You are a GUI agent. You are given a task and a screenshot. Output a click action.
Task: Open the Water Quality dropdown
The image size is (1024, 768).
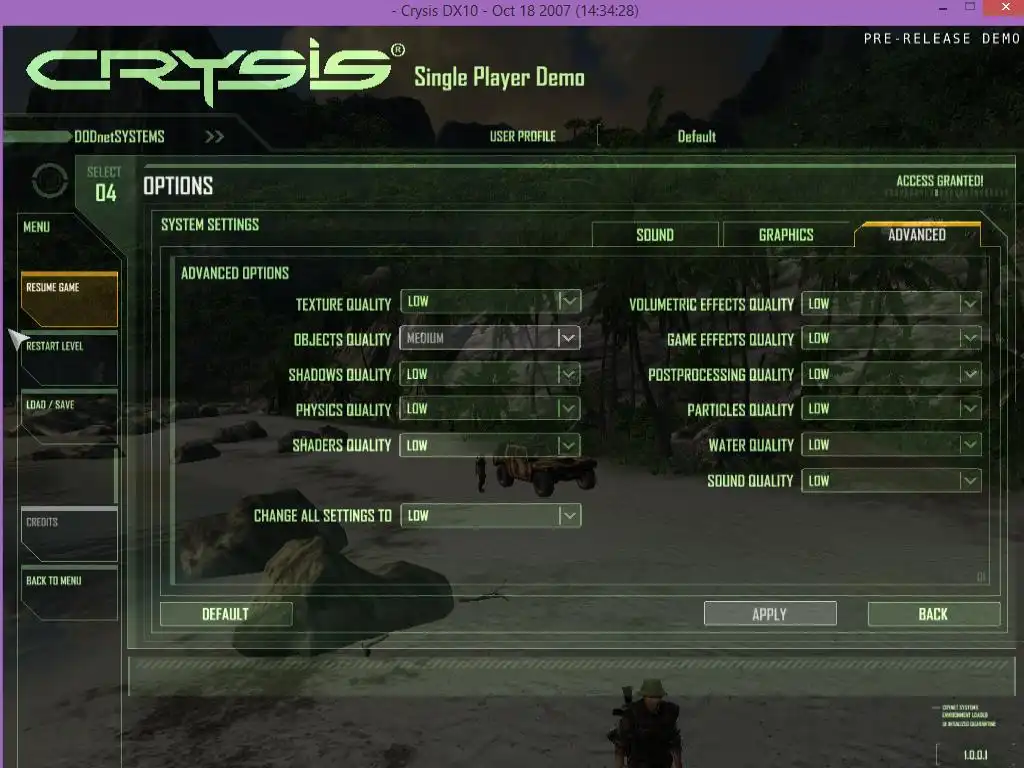(x=891, y=445)
